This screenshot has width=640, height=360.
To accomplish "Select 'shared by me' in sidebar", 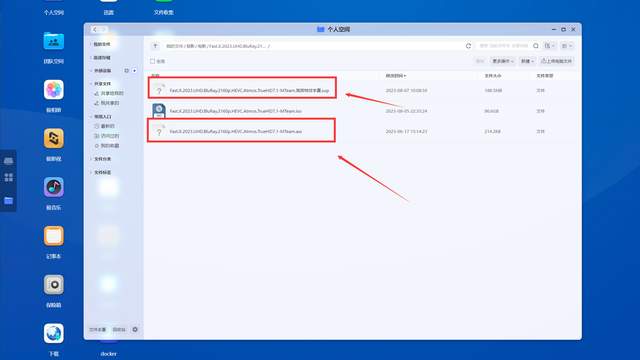I will 107,103.
